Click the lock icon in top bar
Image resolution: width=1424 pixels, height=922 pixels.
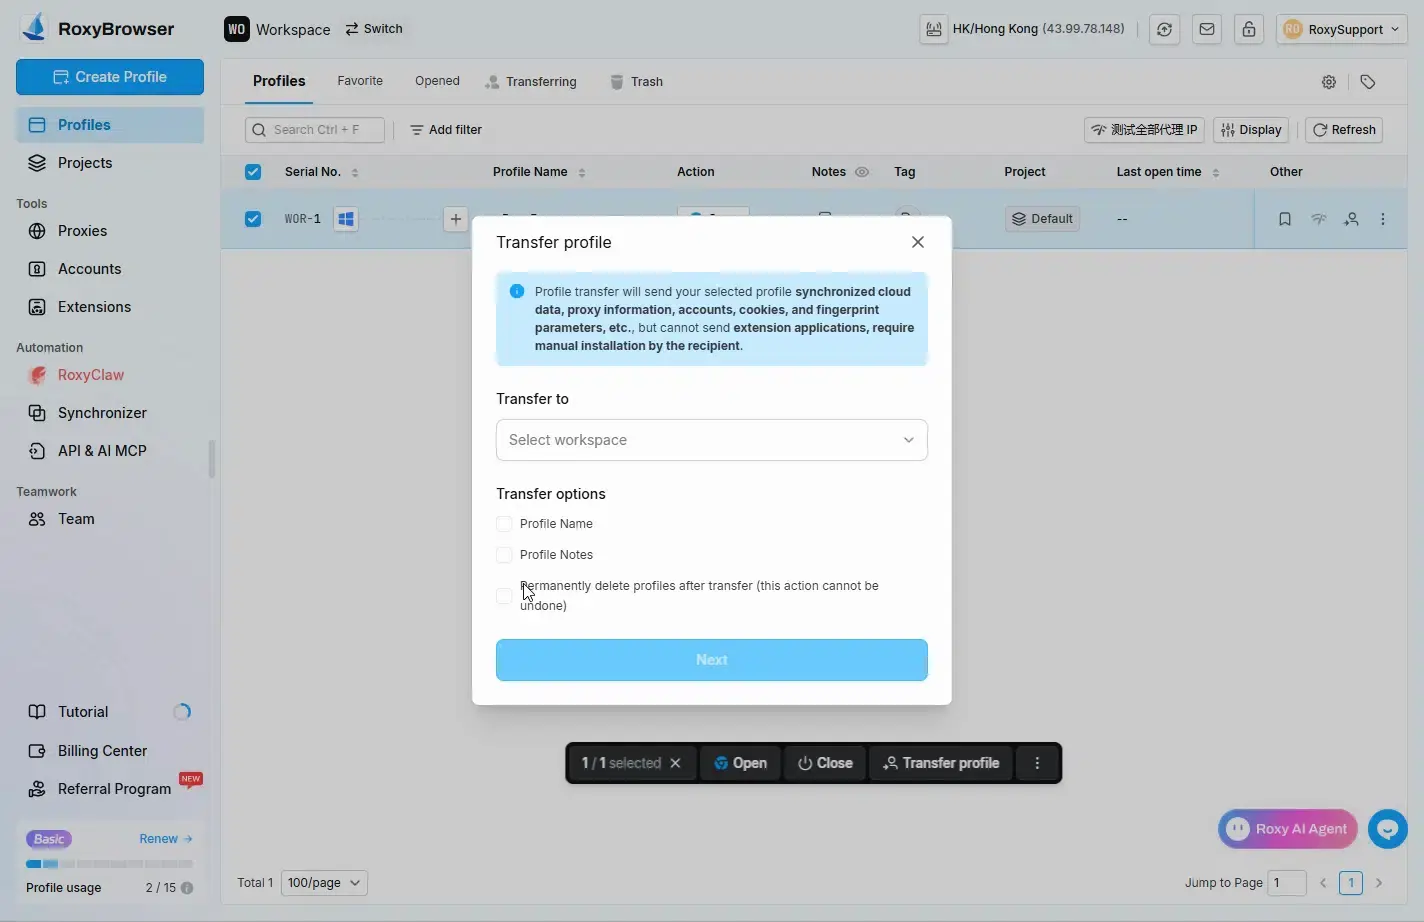point(1249,29)
